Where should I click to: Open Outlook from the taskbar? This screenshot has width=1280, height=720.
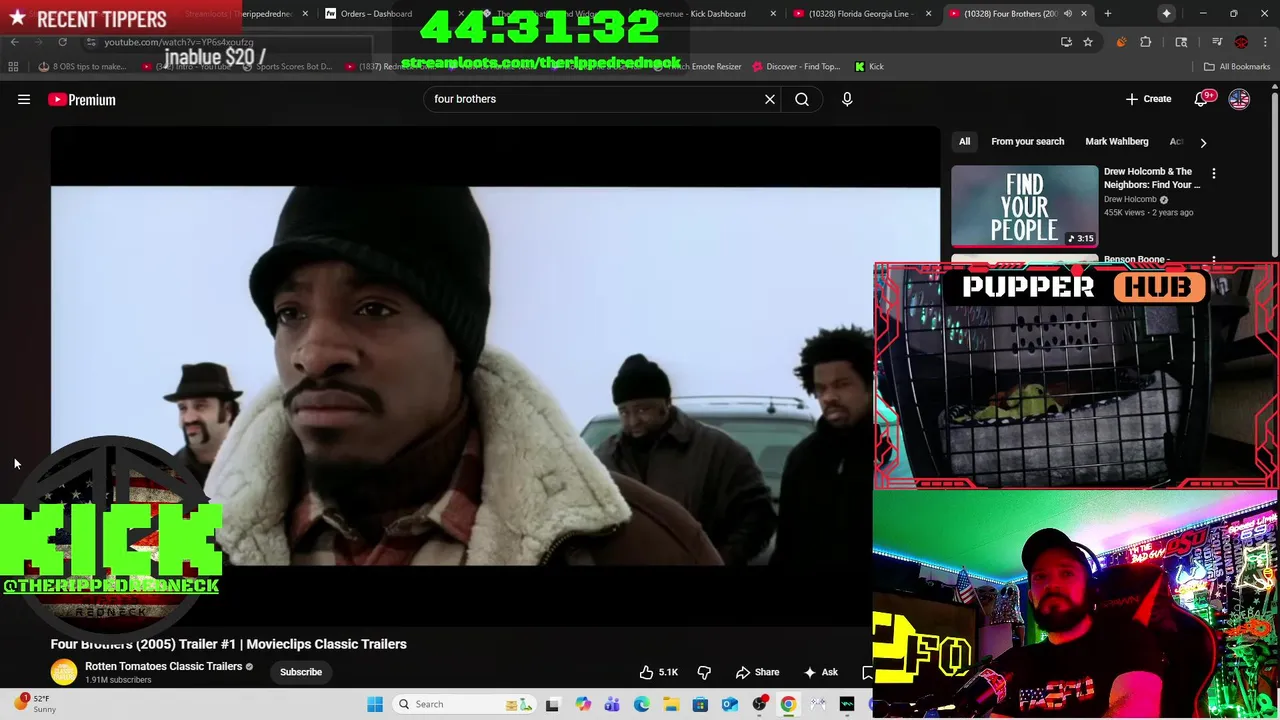pyautogui.click(x=730, y=704)
